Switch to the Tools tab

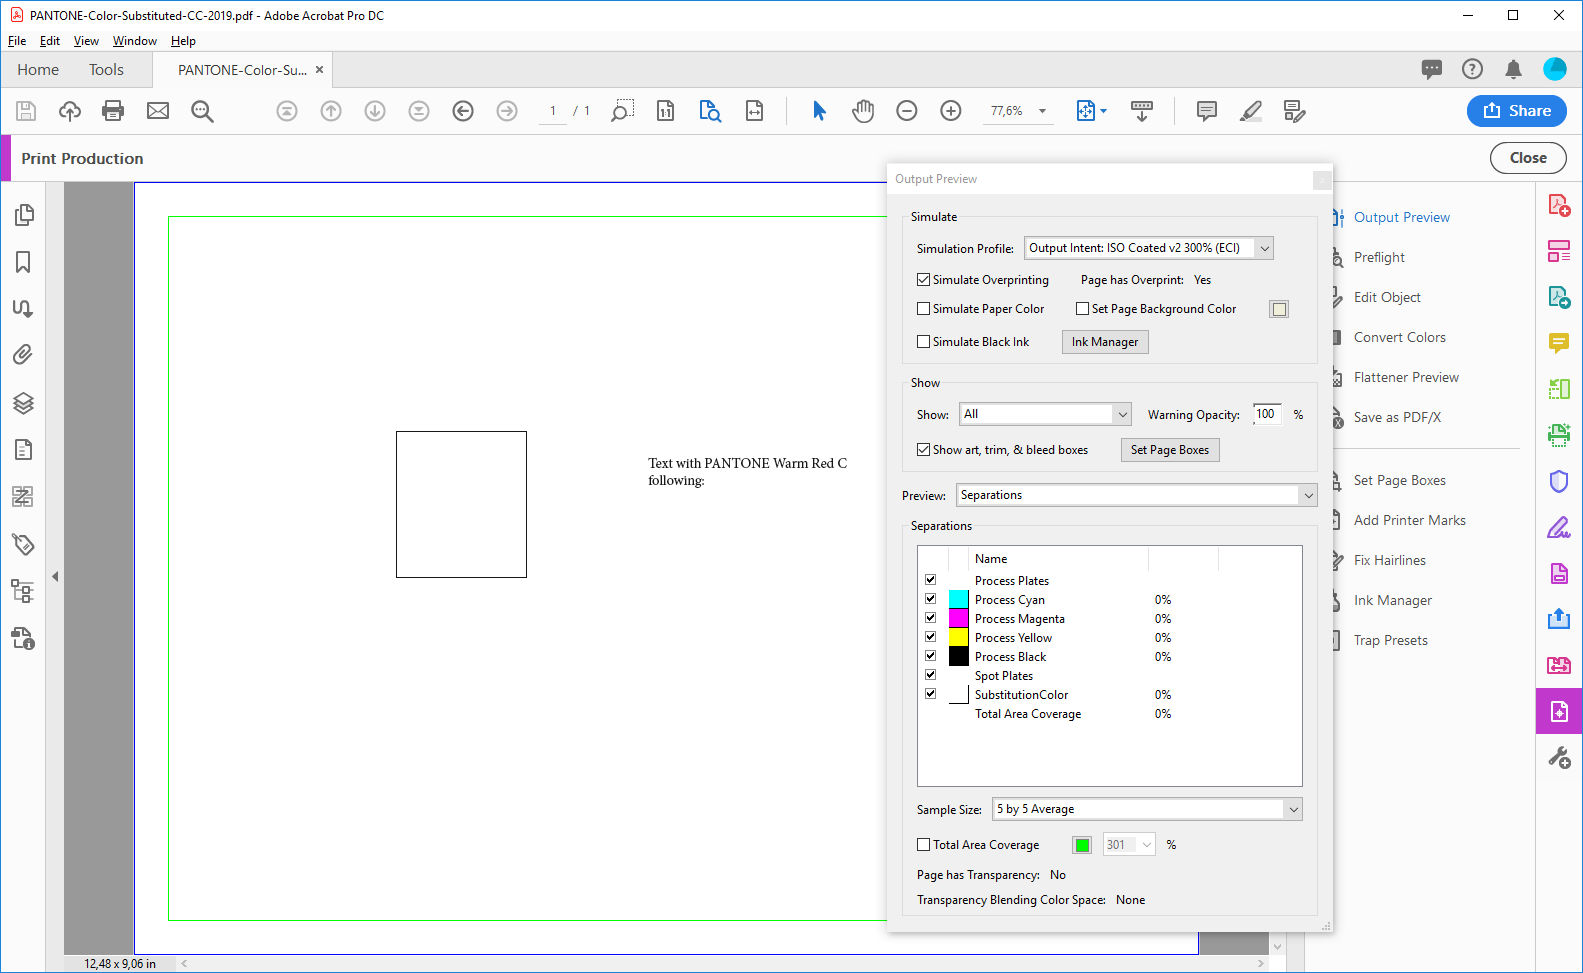(106, 70)
